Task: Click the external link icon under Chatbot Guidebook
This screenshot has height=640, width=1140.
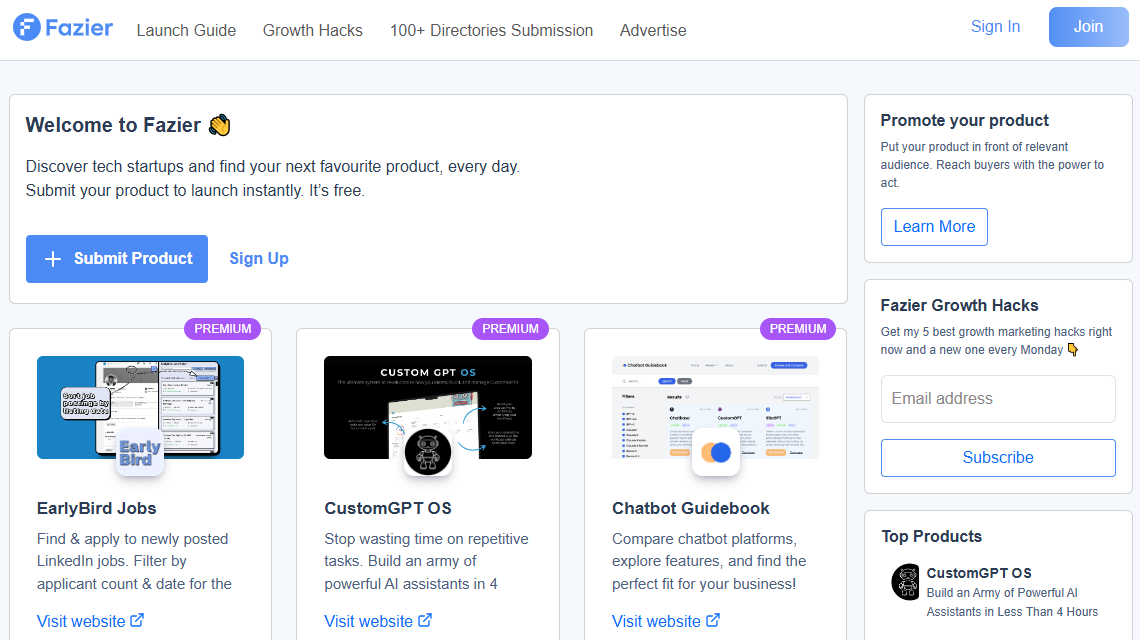Action: (713, 620)
